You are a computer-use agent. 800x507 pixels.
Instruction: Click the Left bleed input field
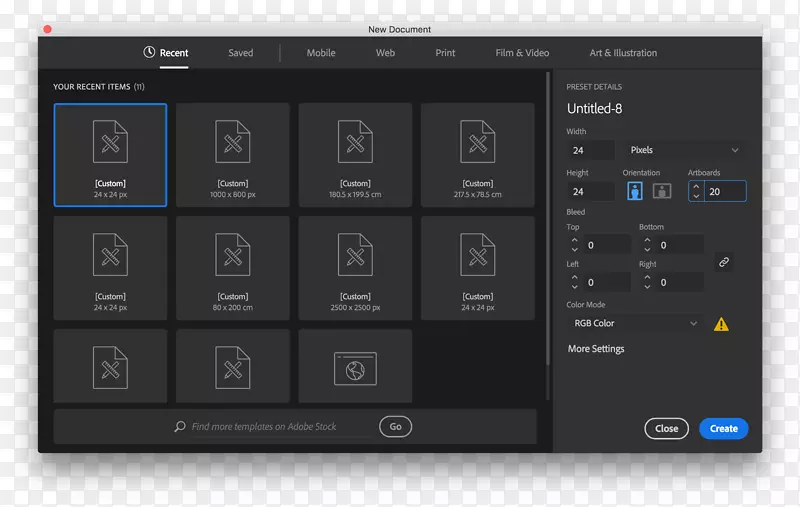[607, 282]
